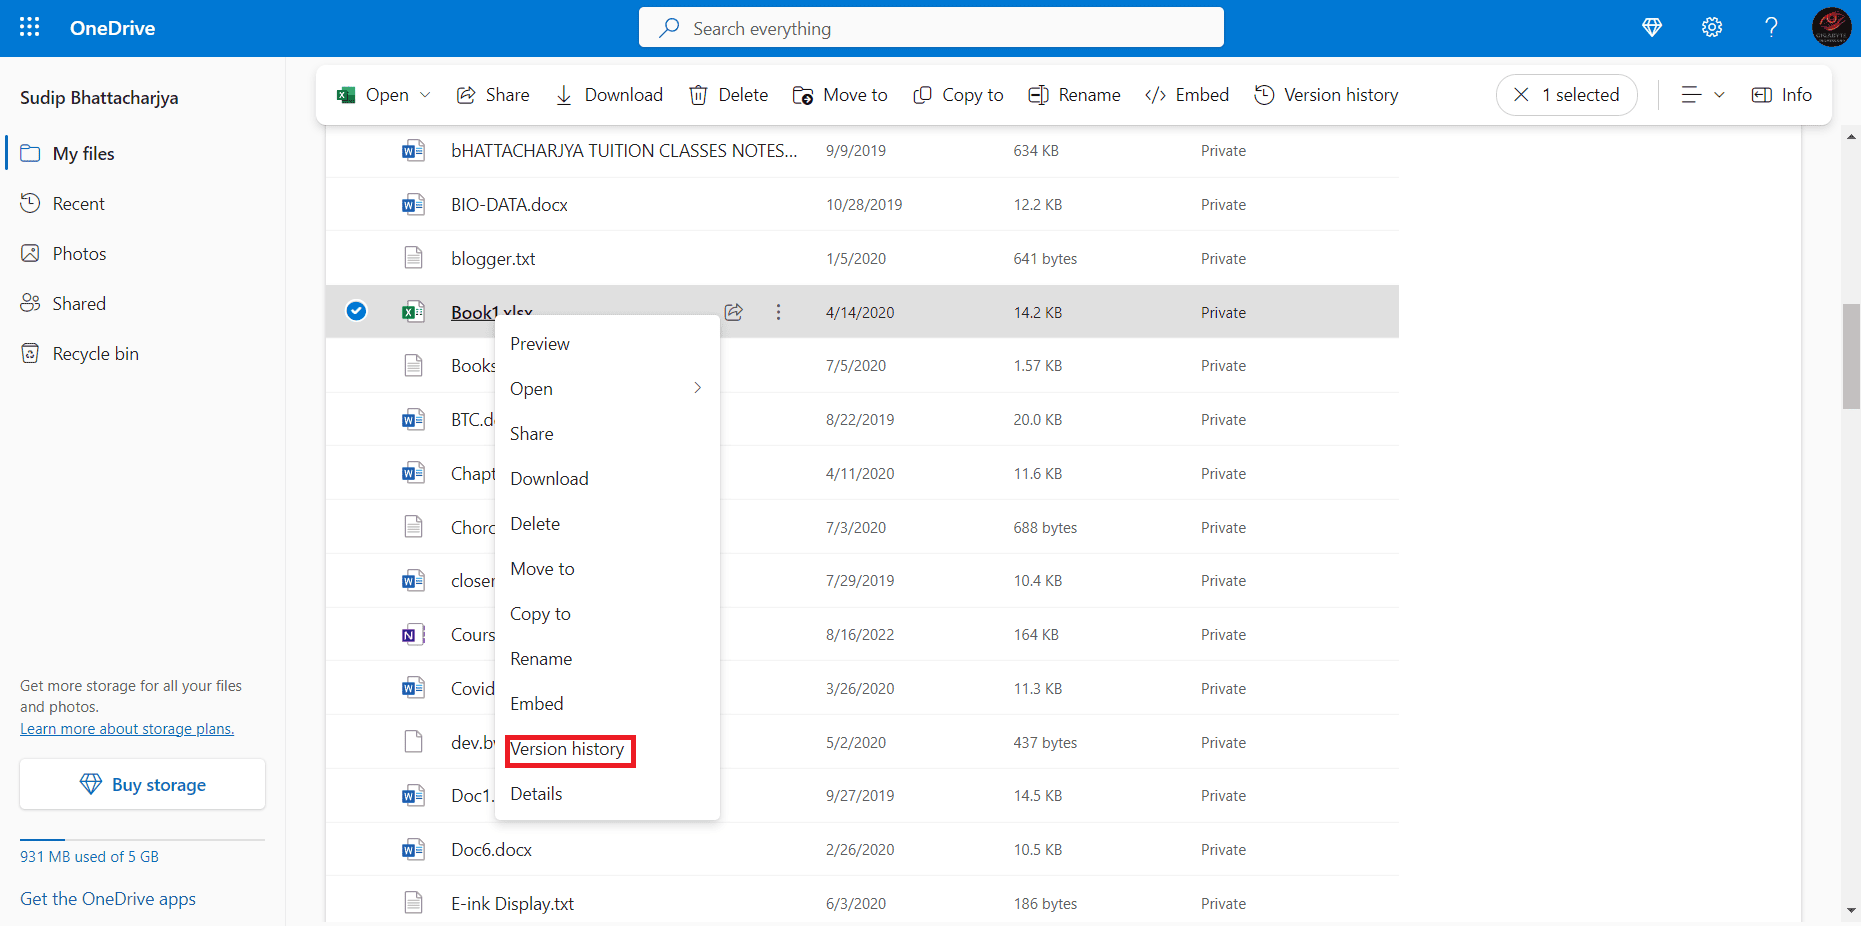
Task: Click the file icon of E-ink Display.txt
Action: point(413,903)
